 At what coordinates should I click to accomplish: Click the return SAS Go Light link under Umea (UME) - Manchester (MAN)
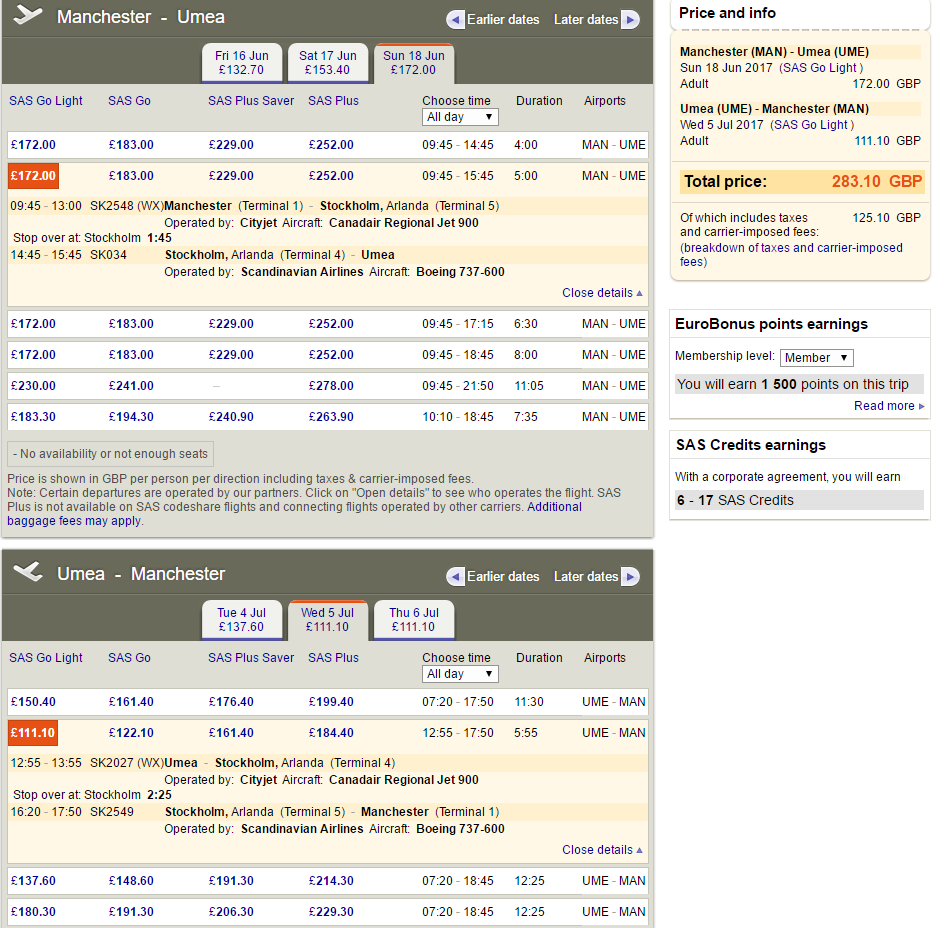coord(811,125)
